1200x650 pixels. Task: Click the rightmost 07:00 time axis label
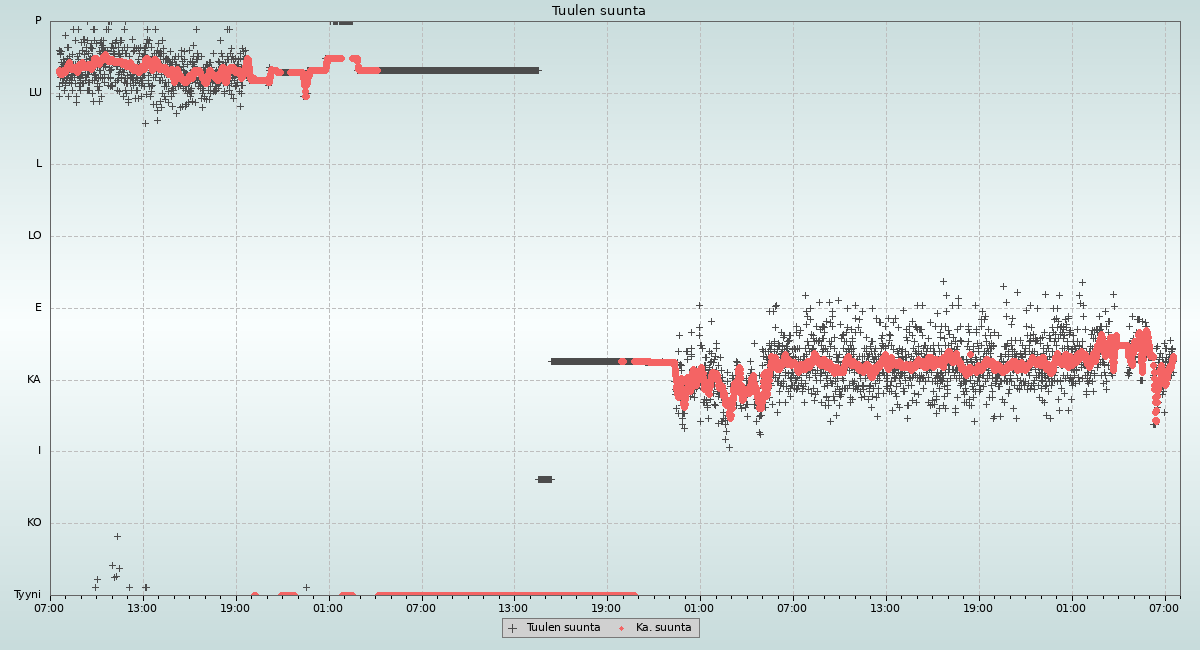point(1164,607)
